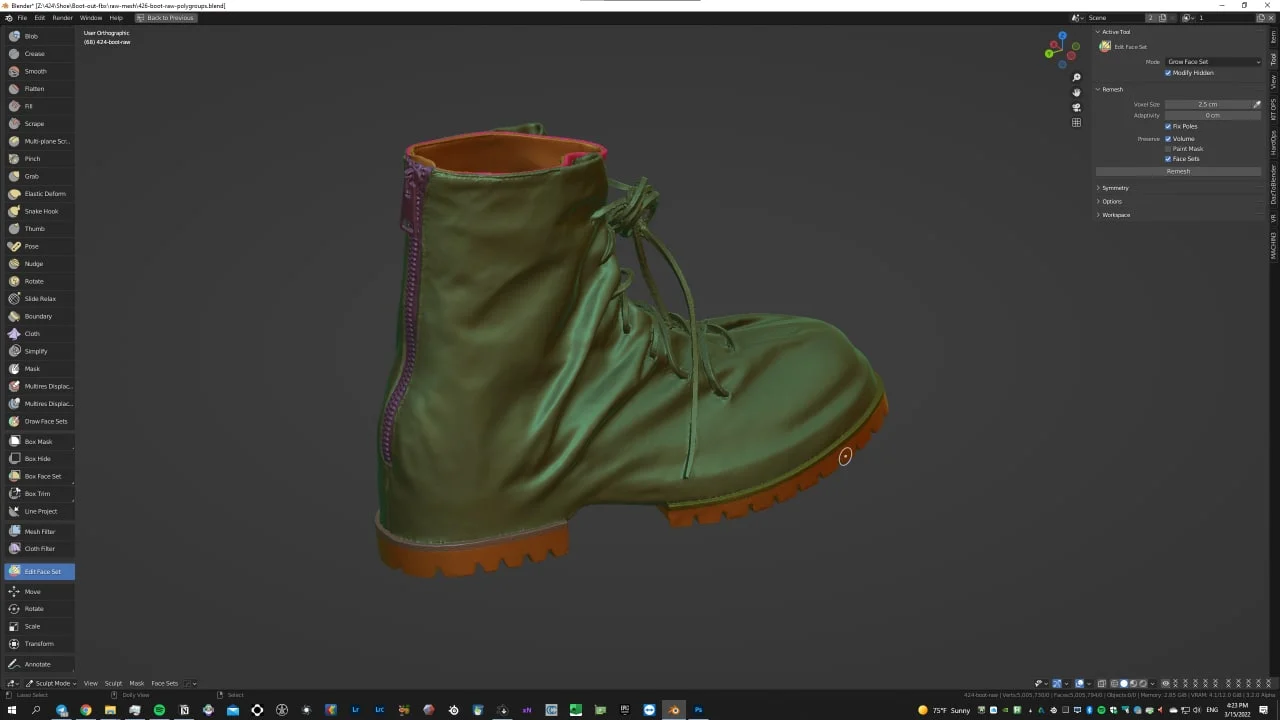Click the viewport zoom magnifier icon
This screenshot has height=720, width=1280.
(1076, 78)
